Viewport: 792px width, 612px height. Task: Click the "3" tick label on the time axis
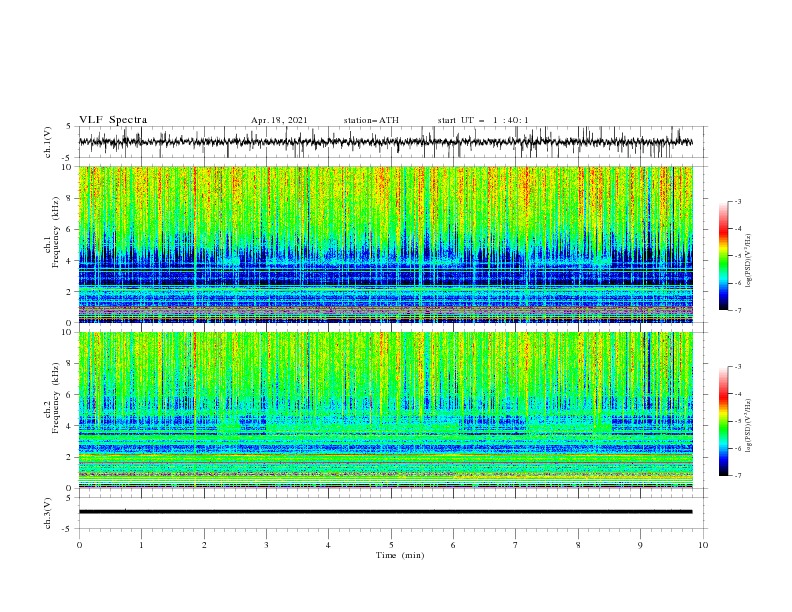(266, 545)
